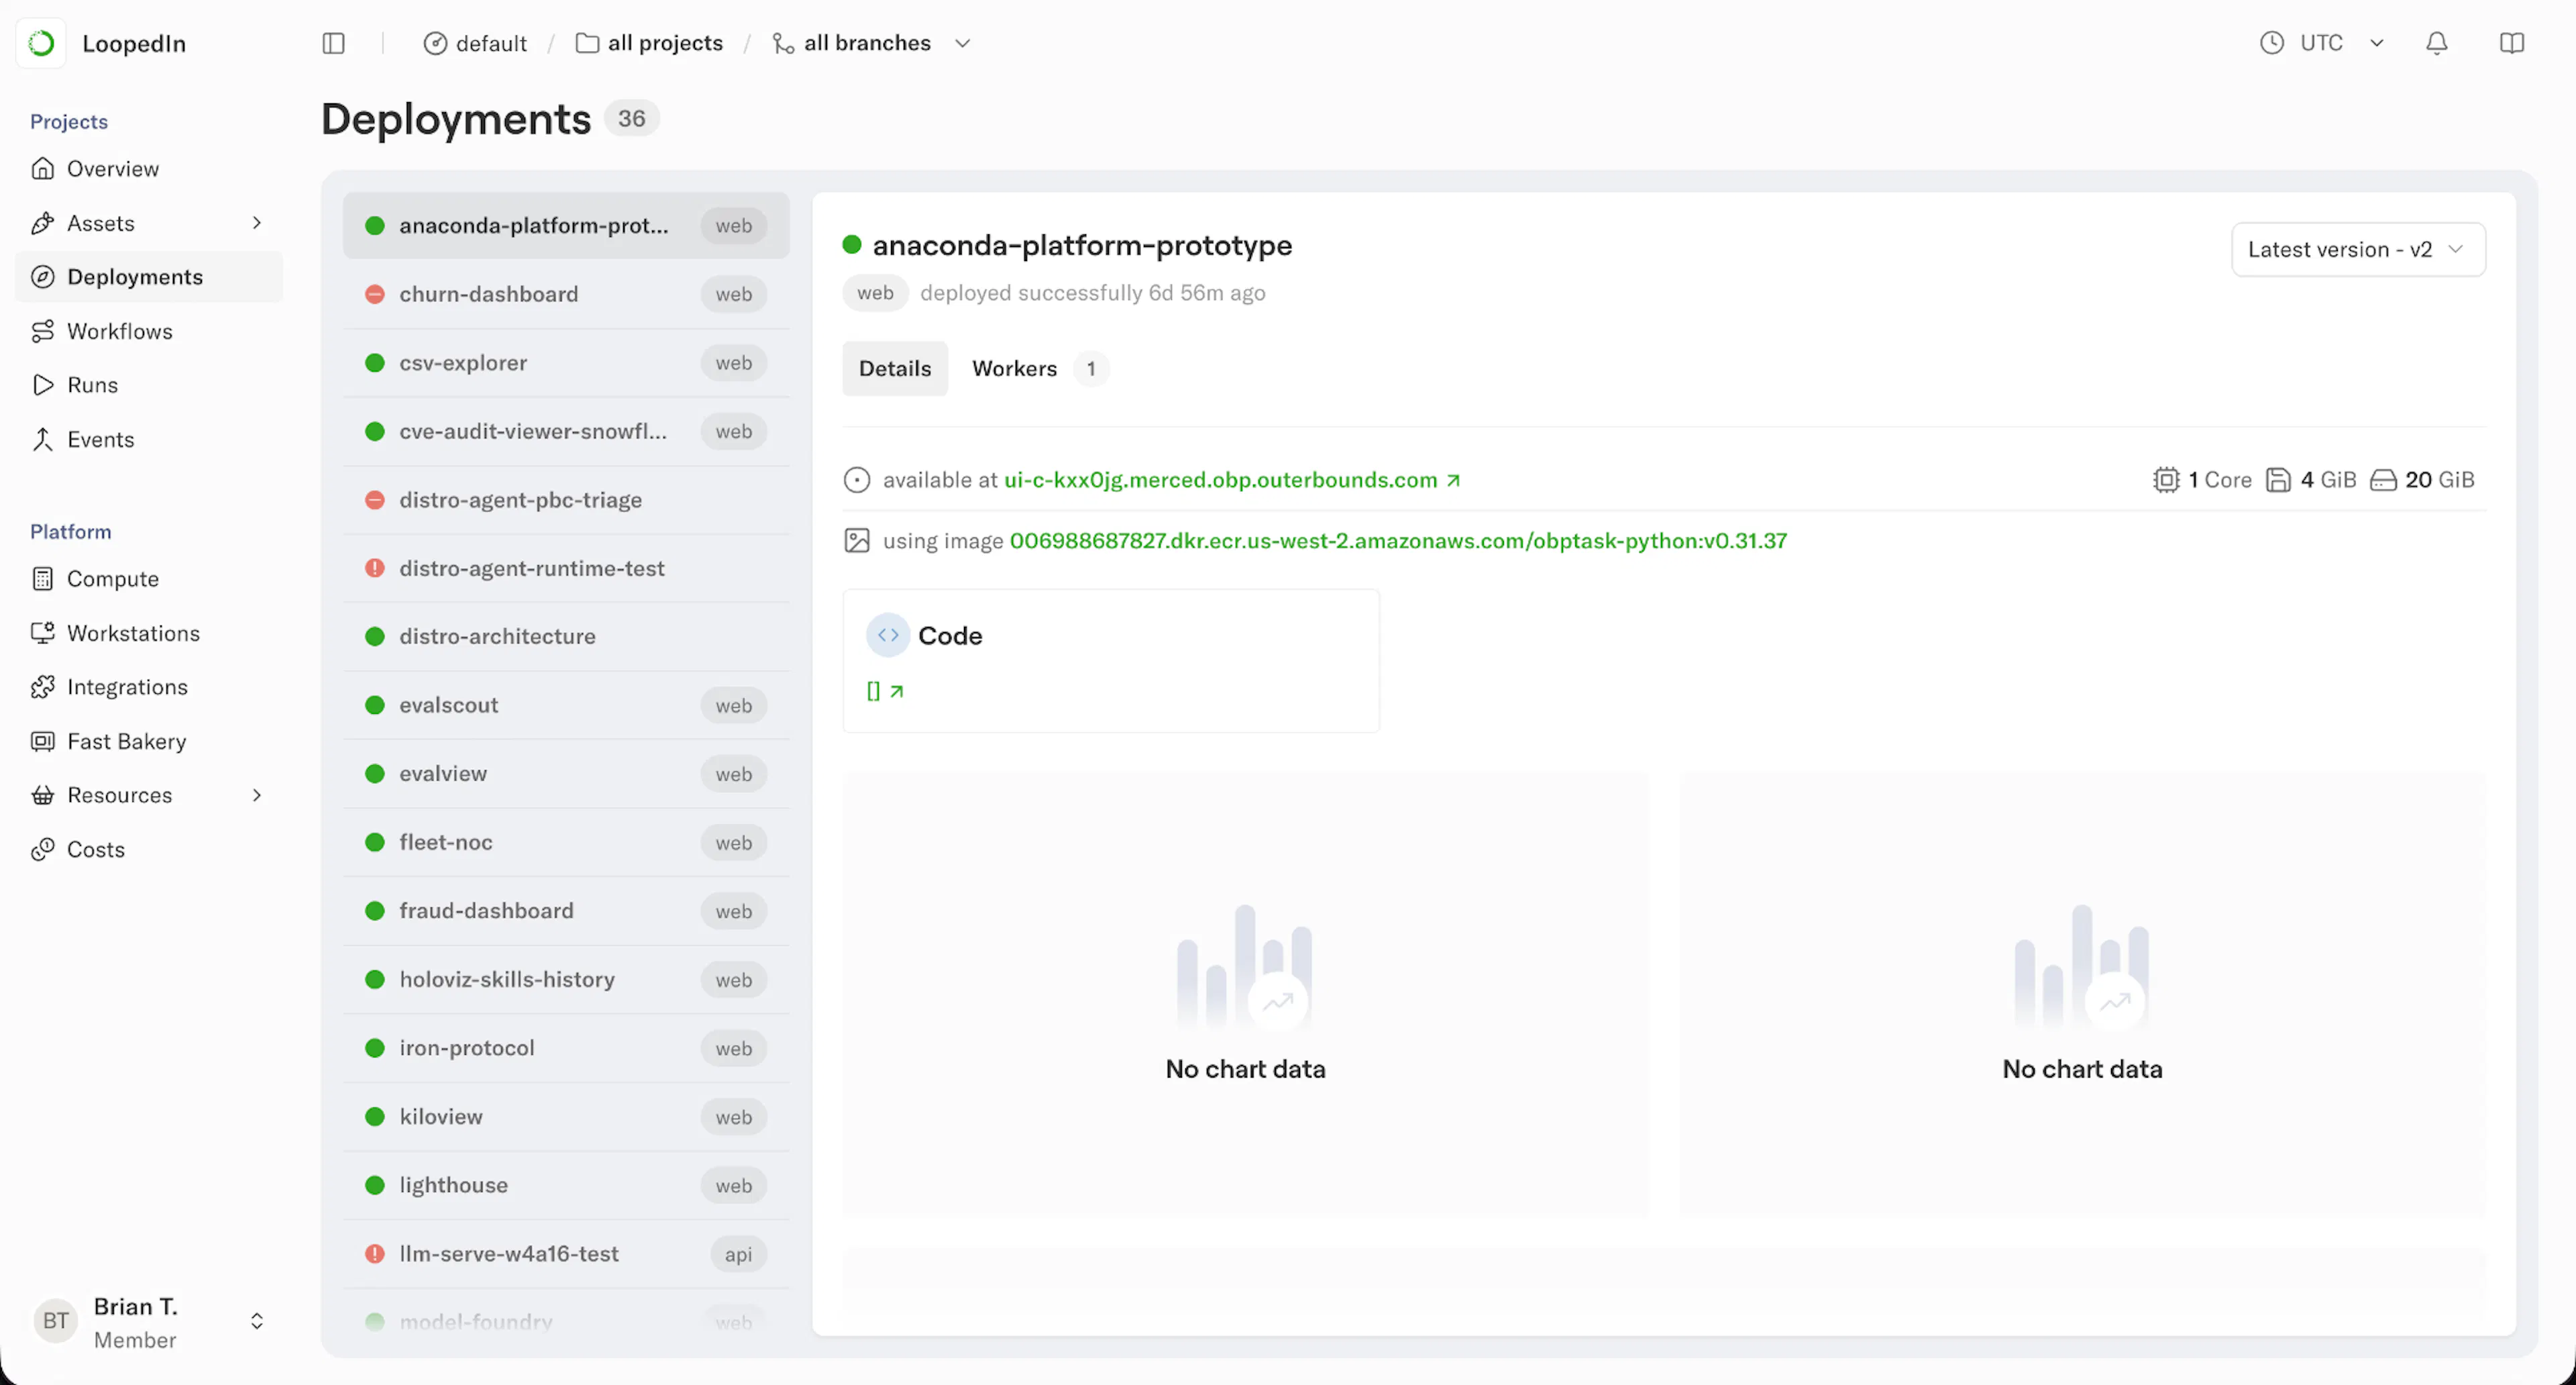Click the LoopedIn logo icon
This screenshot has width=2576, height=1385.
point(41,43)
